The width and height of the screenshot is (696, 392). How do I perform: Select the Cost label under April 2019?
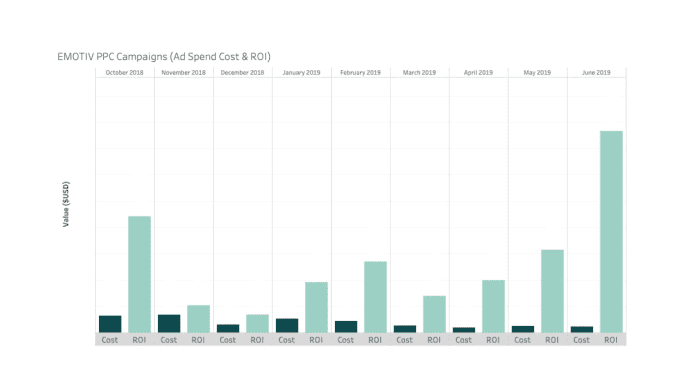click(x=464, y=340)
